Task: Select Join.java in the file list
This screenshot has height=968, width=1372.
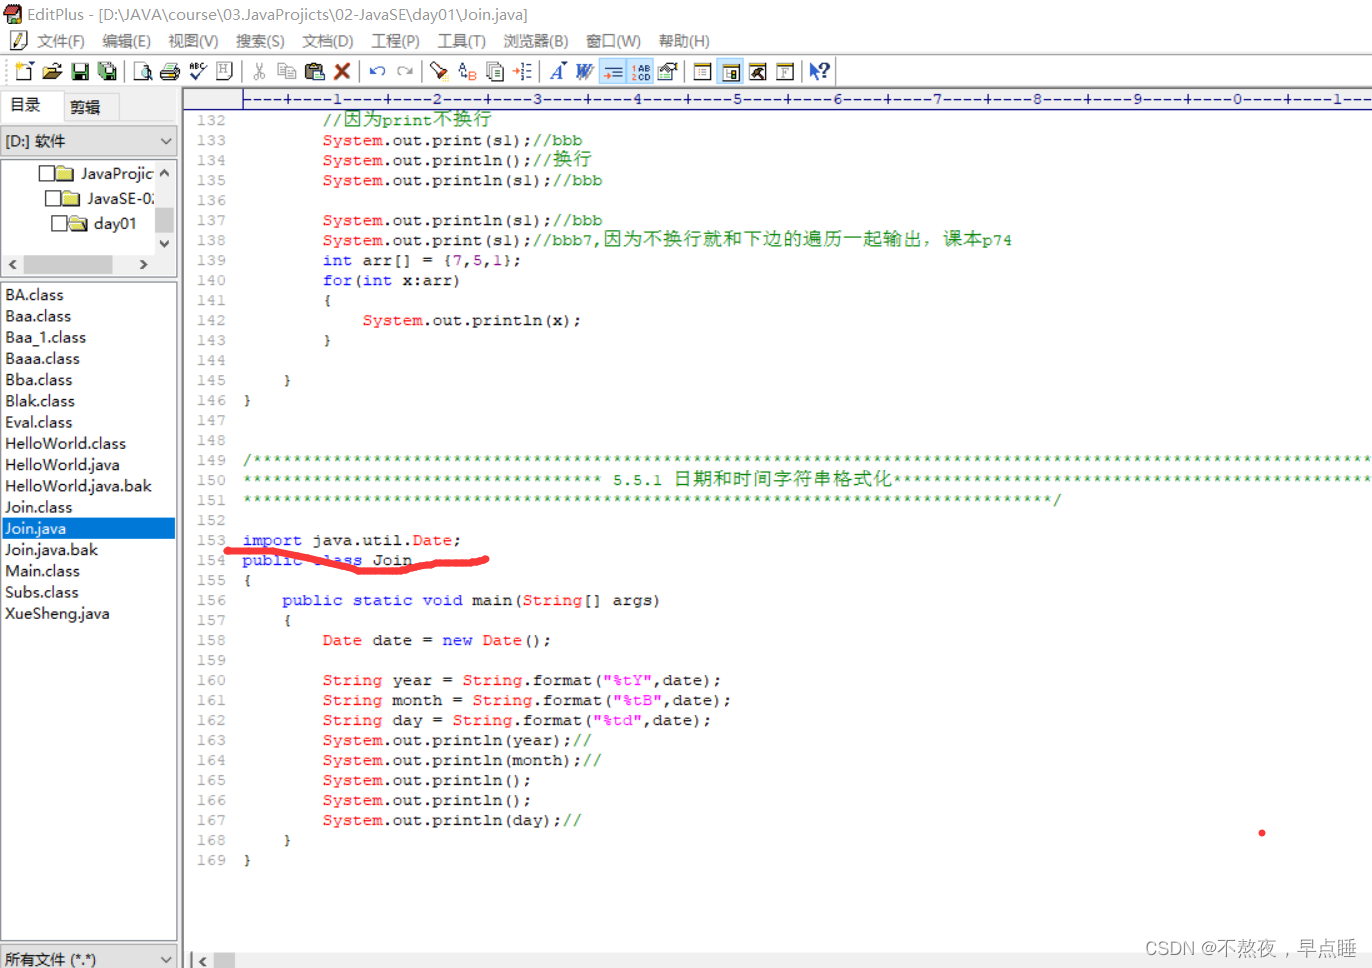Action: click(88, 528)
